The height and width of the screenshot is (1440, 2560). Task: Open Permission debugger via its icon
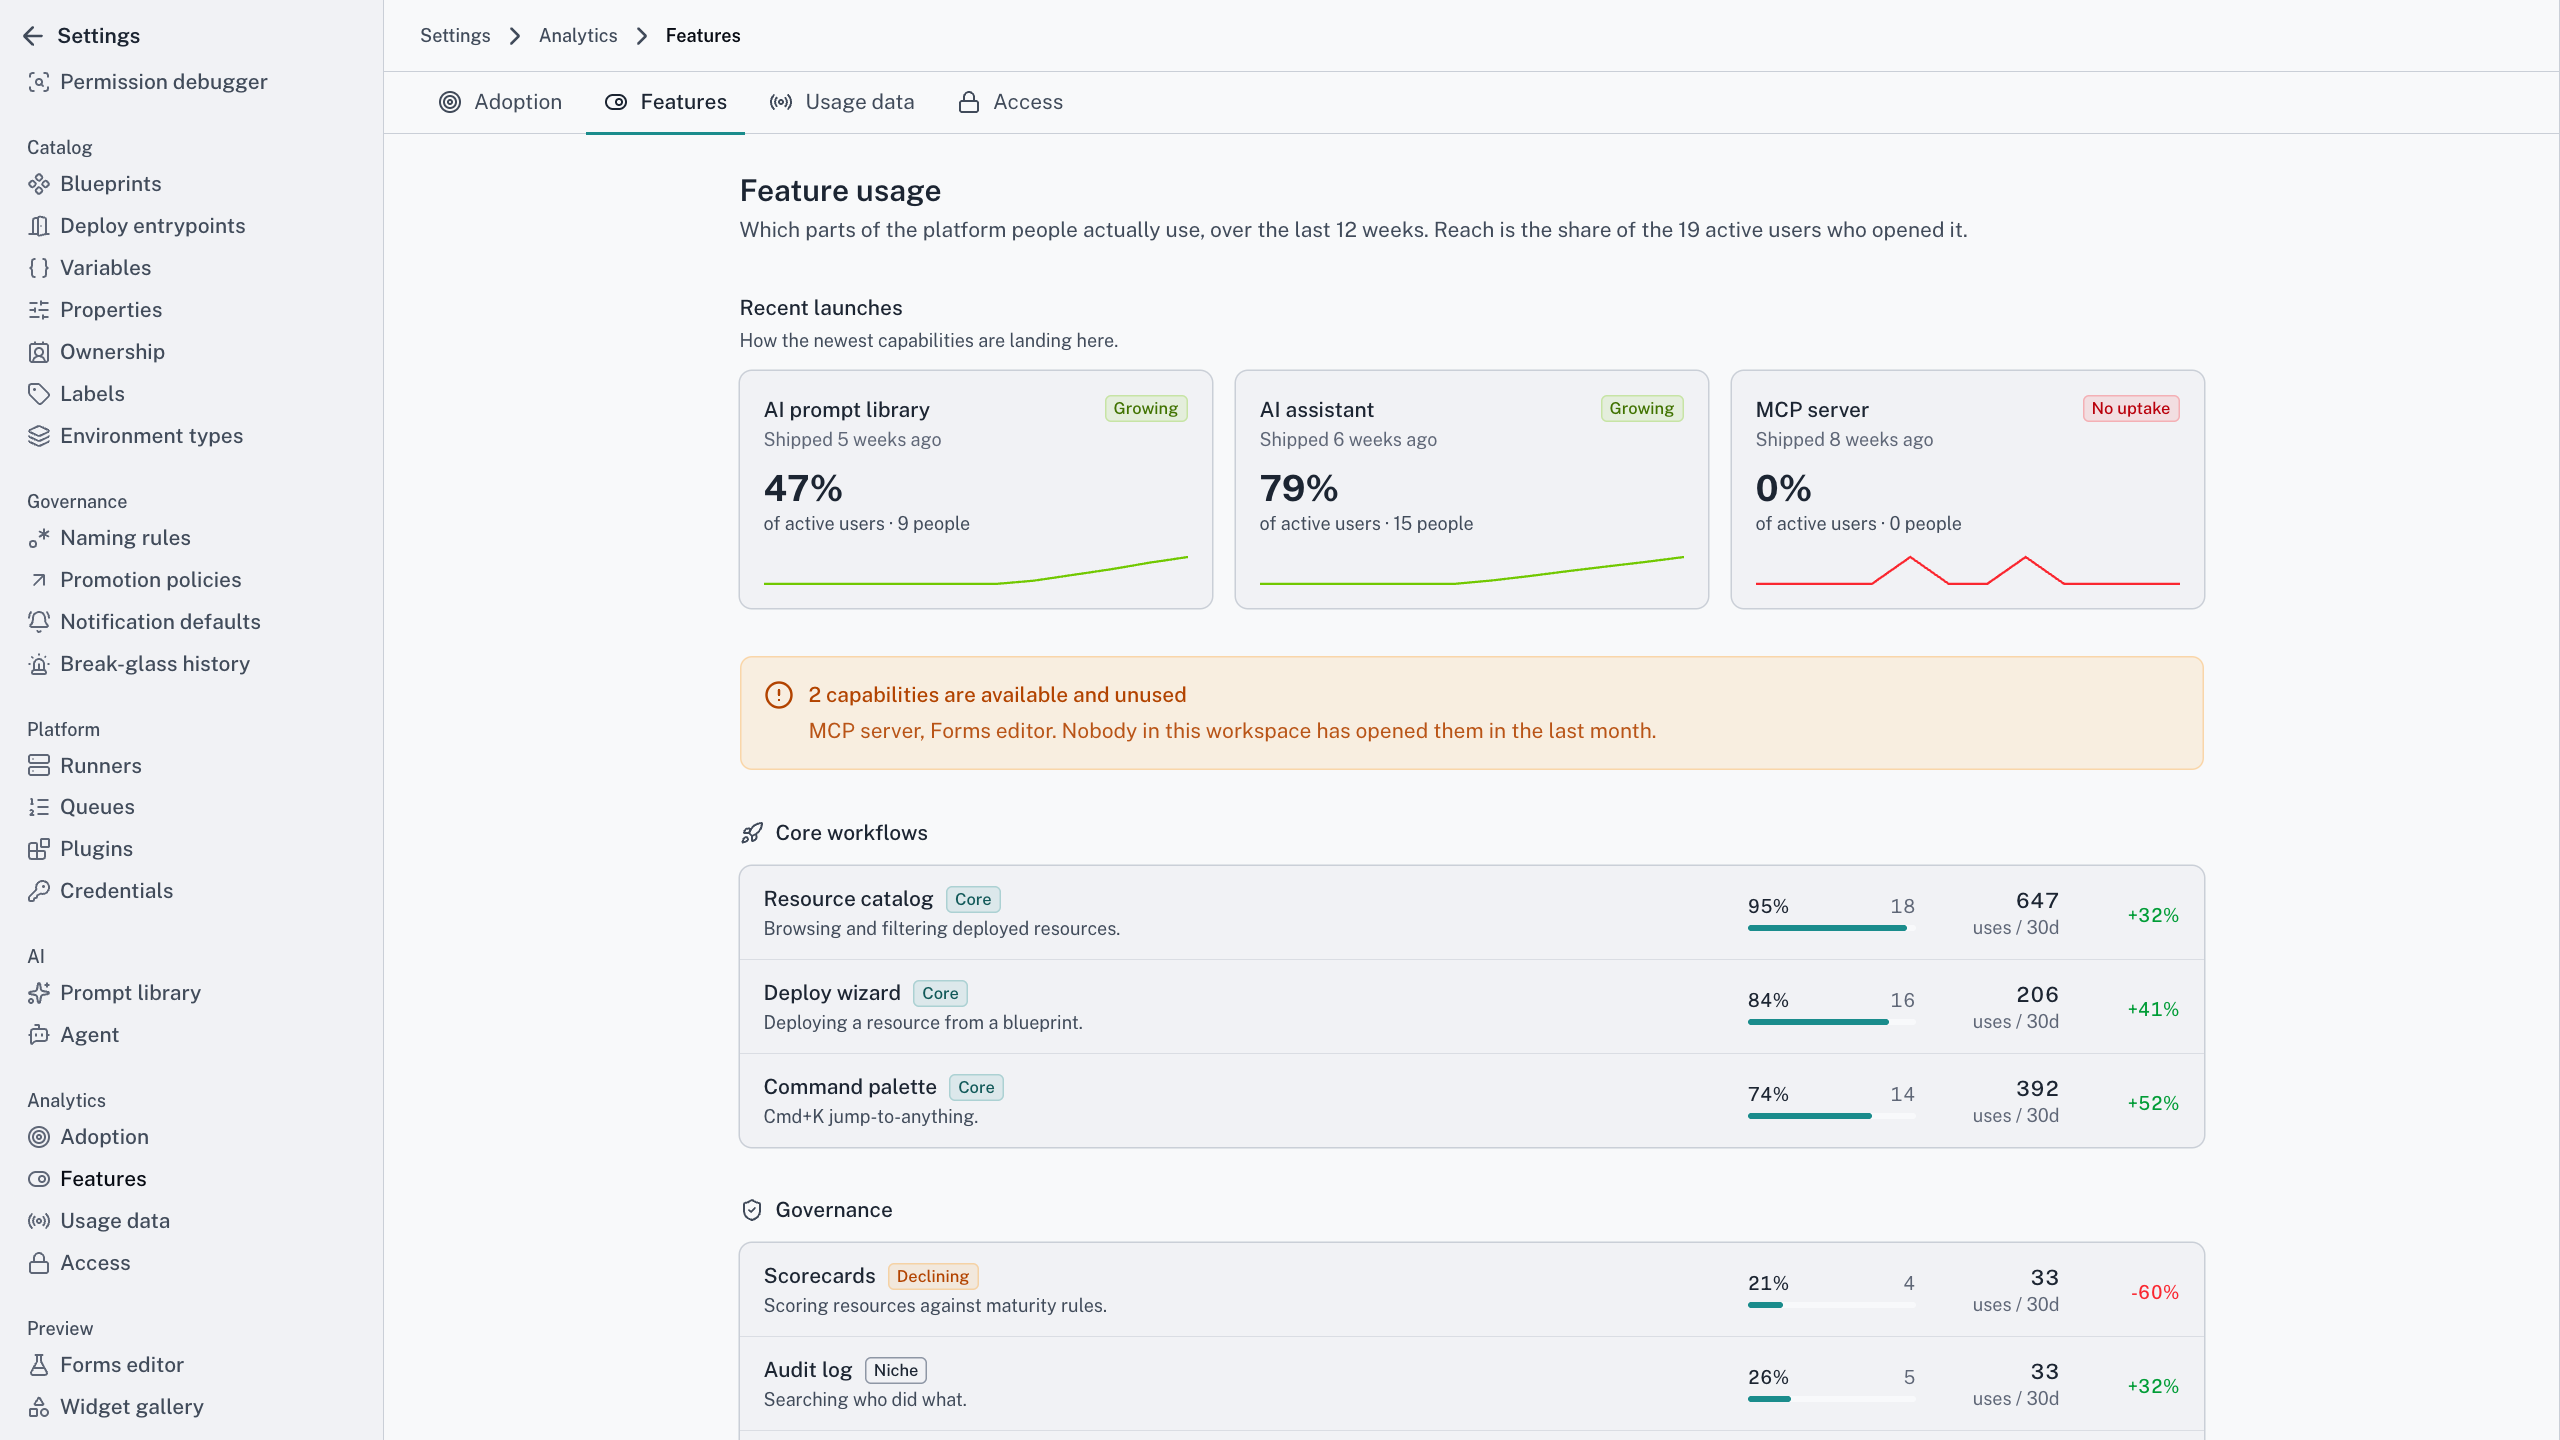(x=39, y=82)
